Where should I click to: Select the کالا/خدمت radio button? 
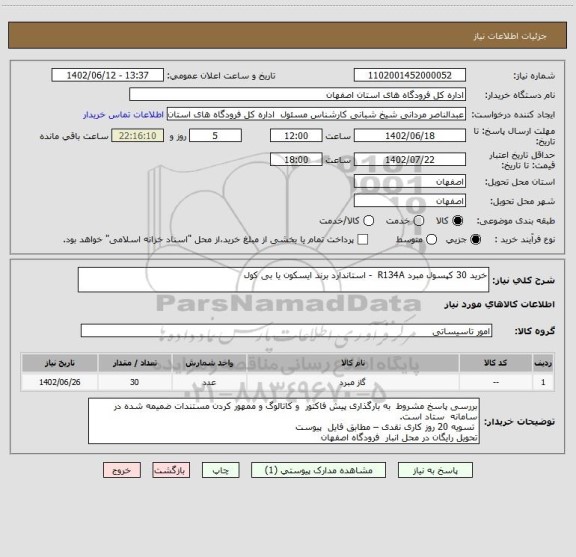[368, 220]
